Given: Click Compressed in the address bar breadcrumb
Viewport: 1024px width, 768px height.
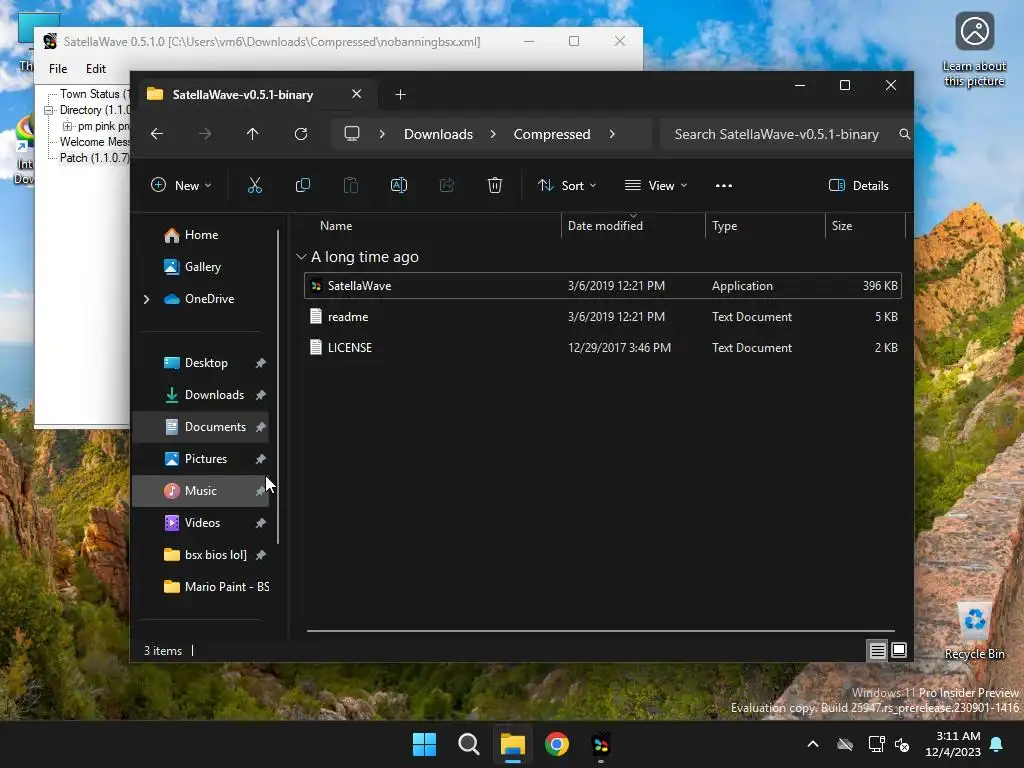Looking at the screenshot, I should pos(552,134).
